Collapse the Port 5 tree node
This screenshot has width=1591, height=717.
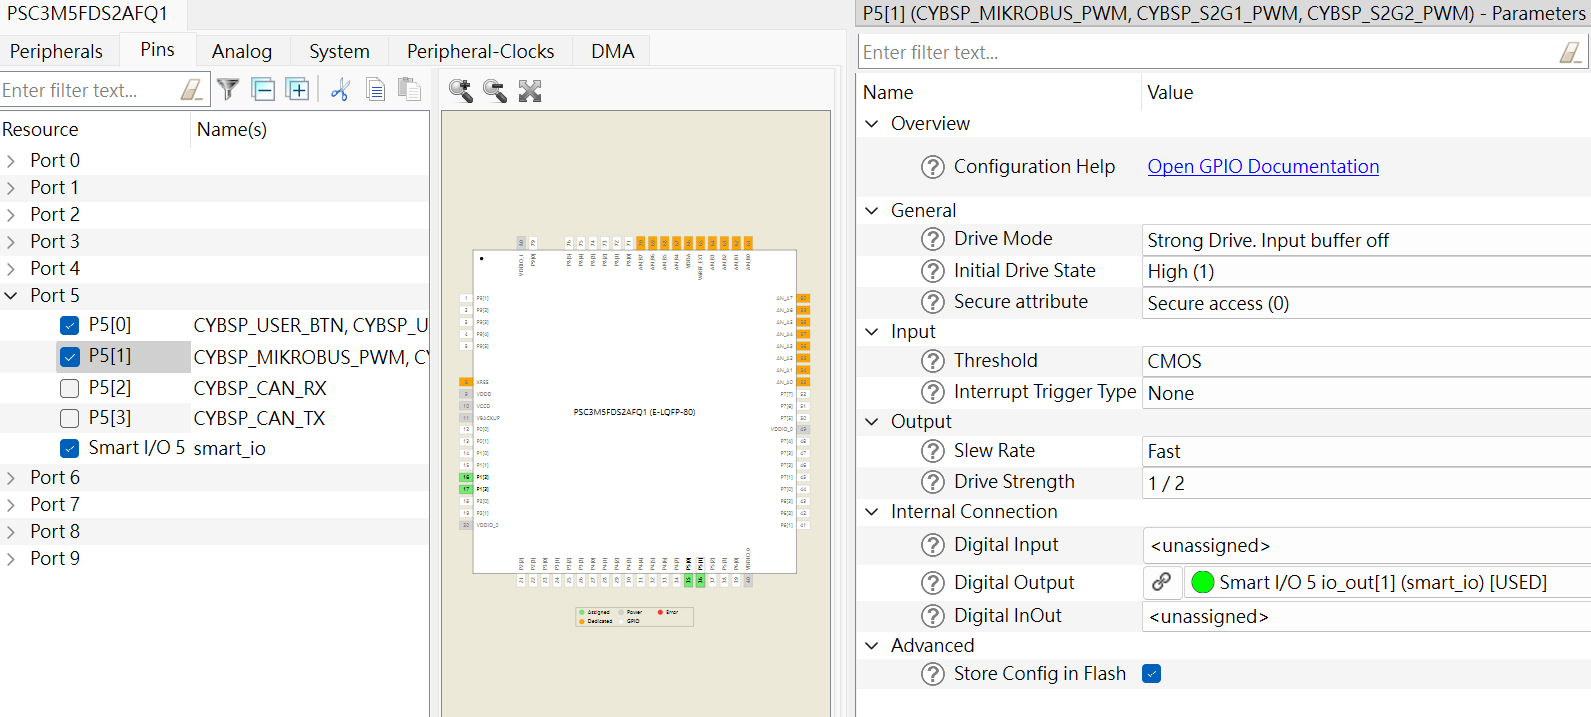click(11, 296)
